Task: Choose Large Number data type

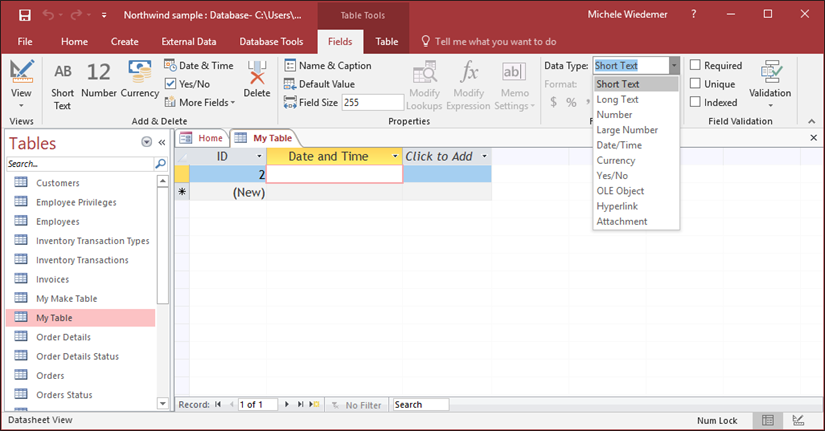Action: [636, 129]
